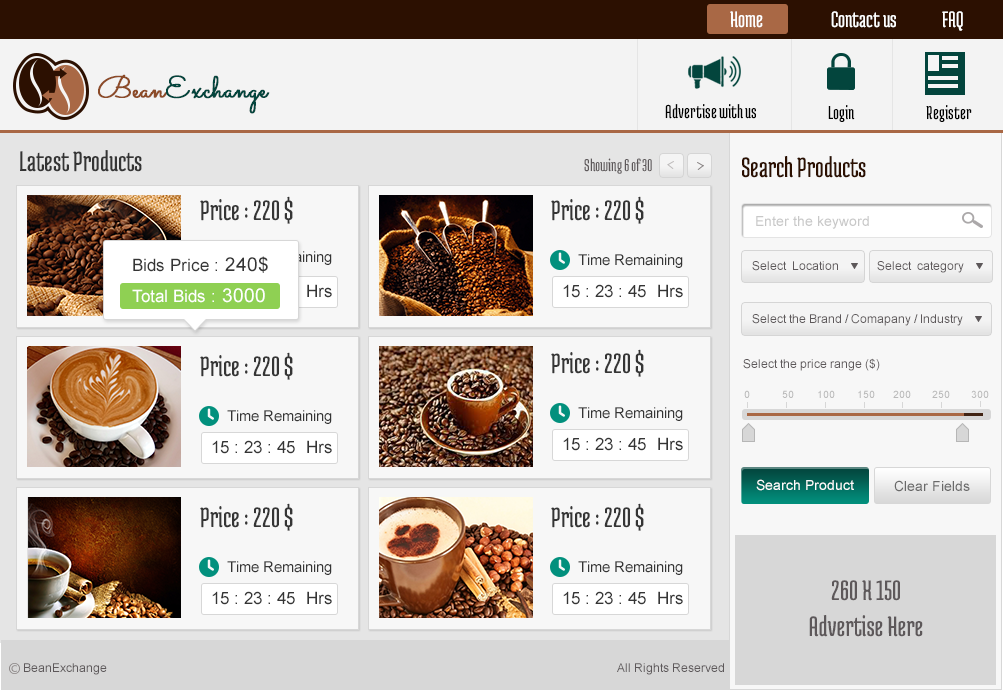1003x690 pixels.
Task: Go to previous products page arrow
Action: click(x=671, y=165)
